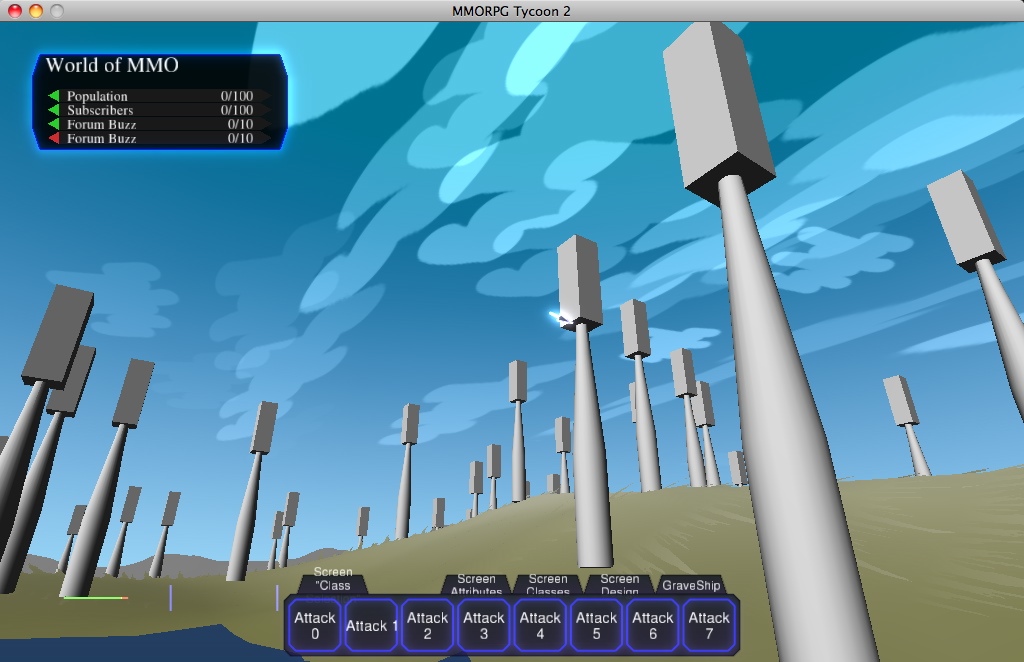
Task: Click the Attack 7 hotbar slot
Action: tap(709, 625)
